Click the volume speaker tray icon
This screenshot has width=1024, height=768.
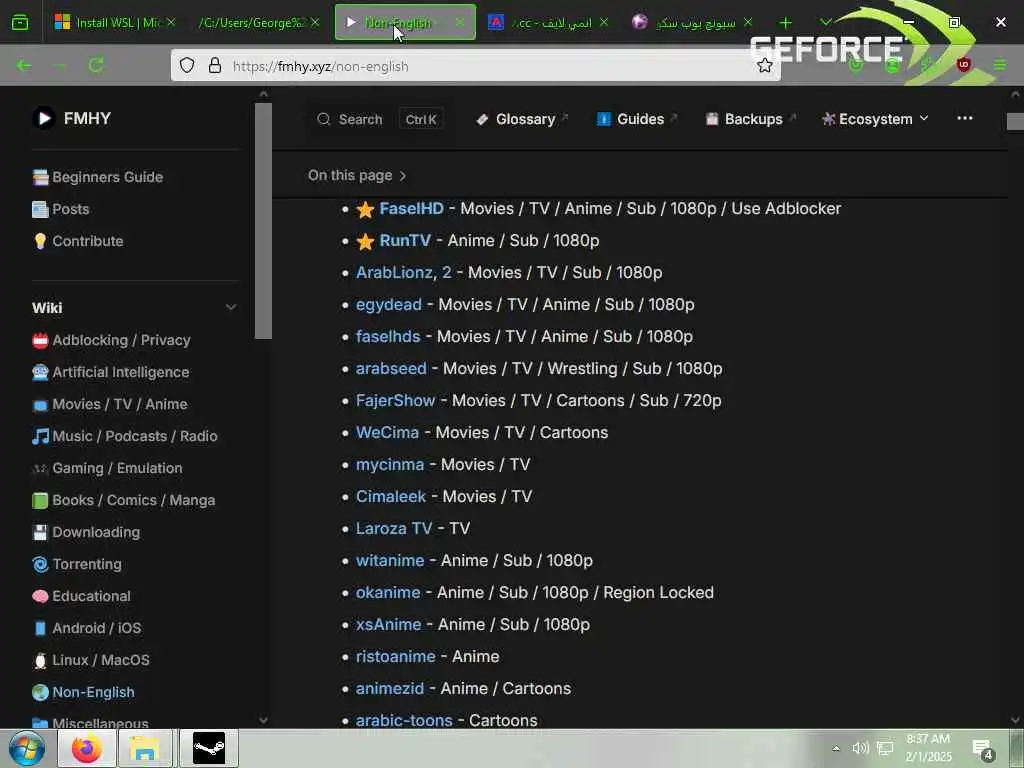[x=860, y=748]
